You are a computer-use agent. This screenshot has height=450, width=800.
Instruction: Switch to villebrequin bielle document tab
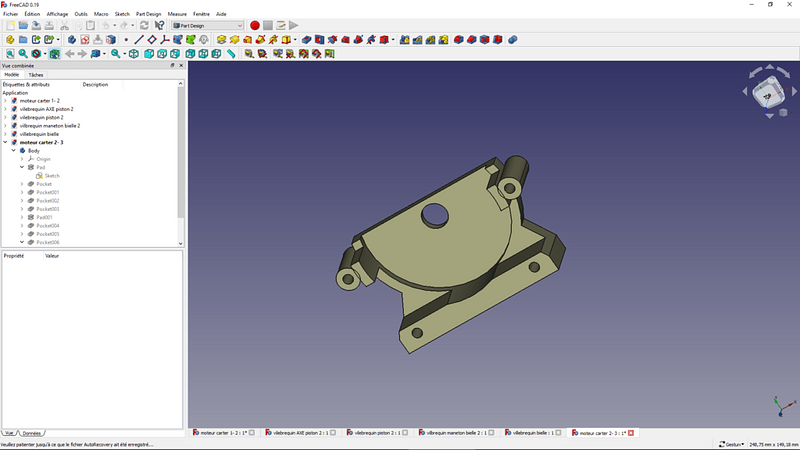point(533,433)
